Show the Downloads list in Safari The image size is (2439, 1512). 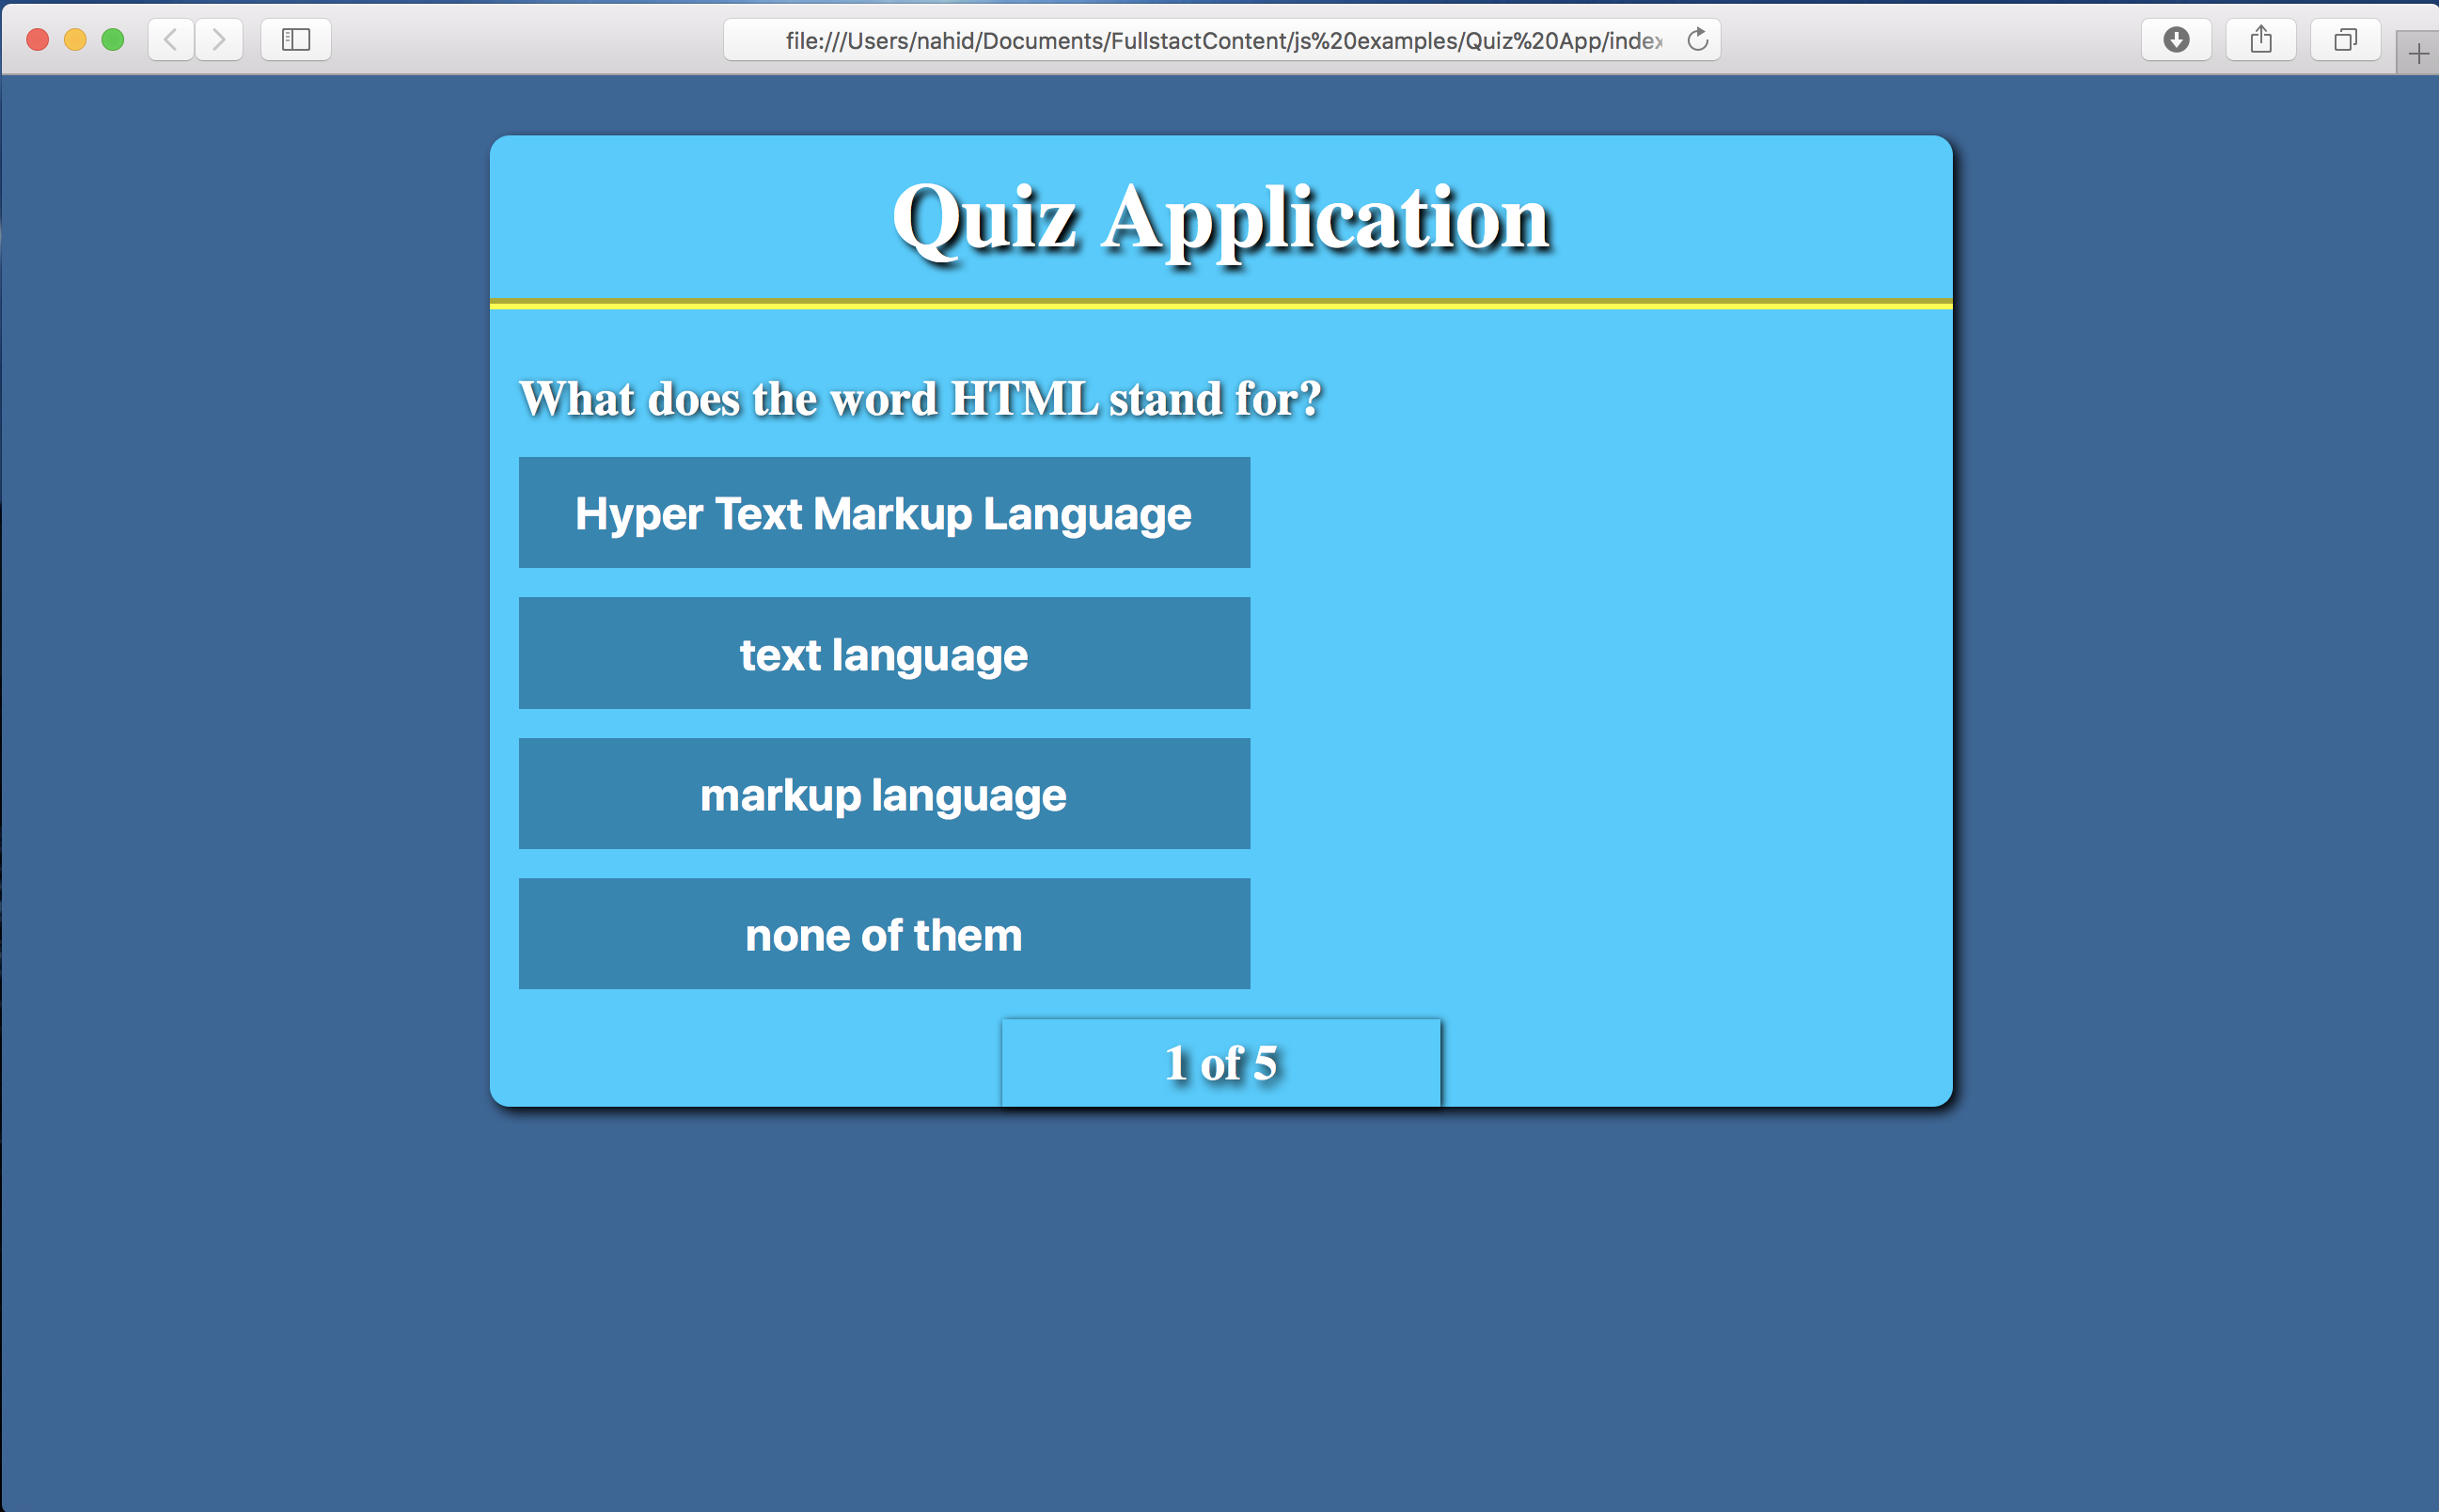[x=2176, y=39]
